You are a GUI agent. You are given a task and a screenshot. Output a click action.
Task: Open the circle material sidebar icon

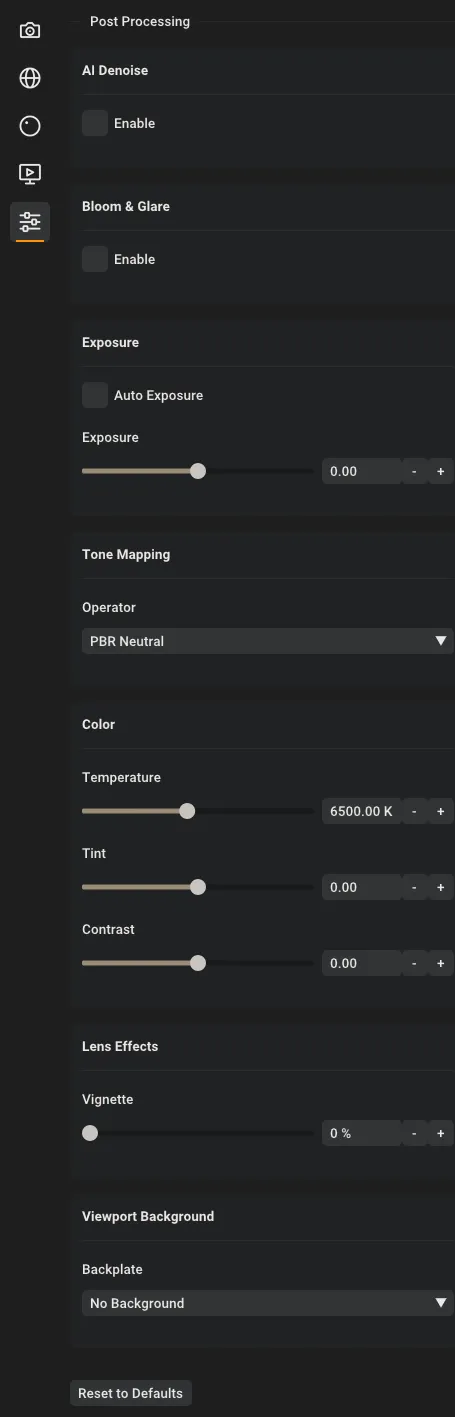click(30, 126)
